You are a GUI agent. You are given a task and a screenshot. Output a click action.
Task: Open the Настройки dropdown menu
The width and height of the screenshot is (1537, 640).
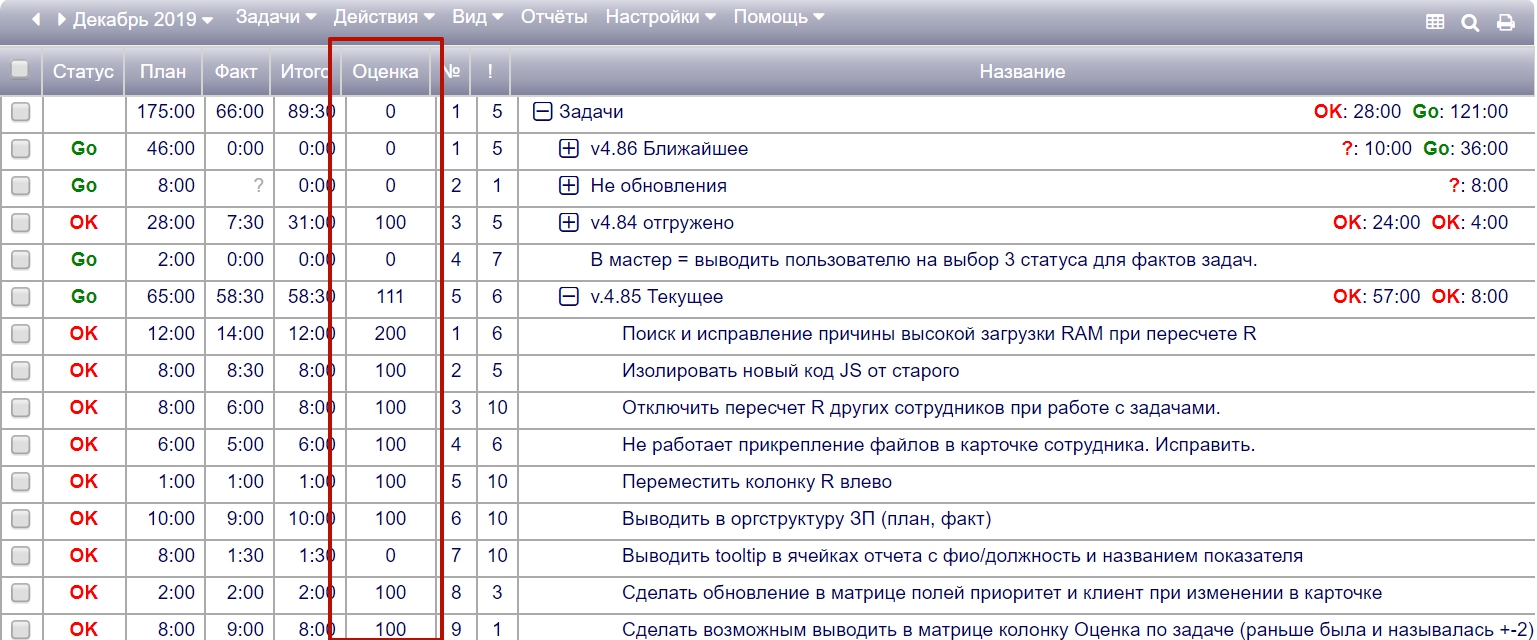(660, 17)
